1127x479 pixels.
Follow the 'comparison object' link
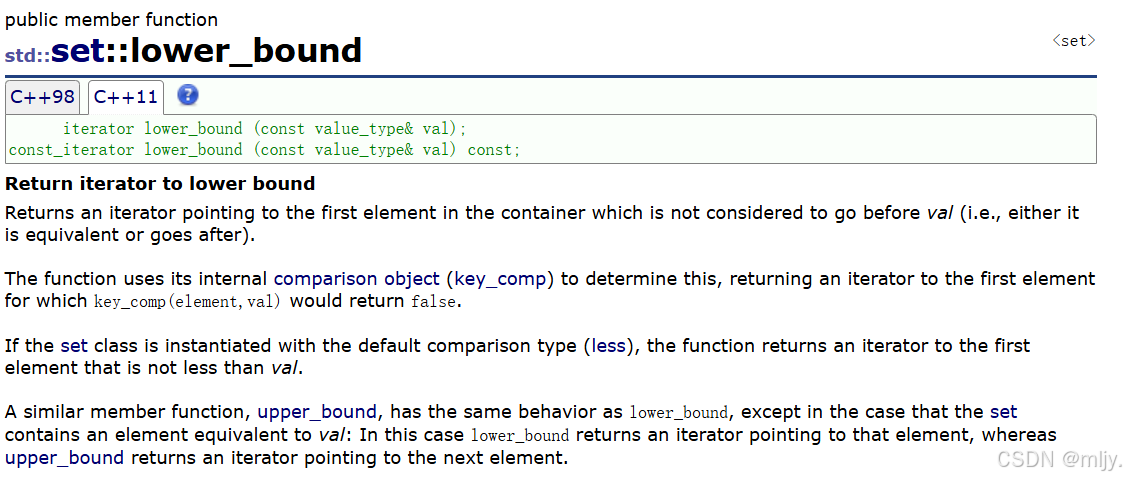356,279
